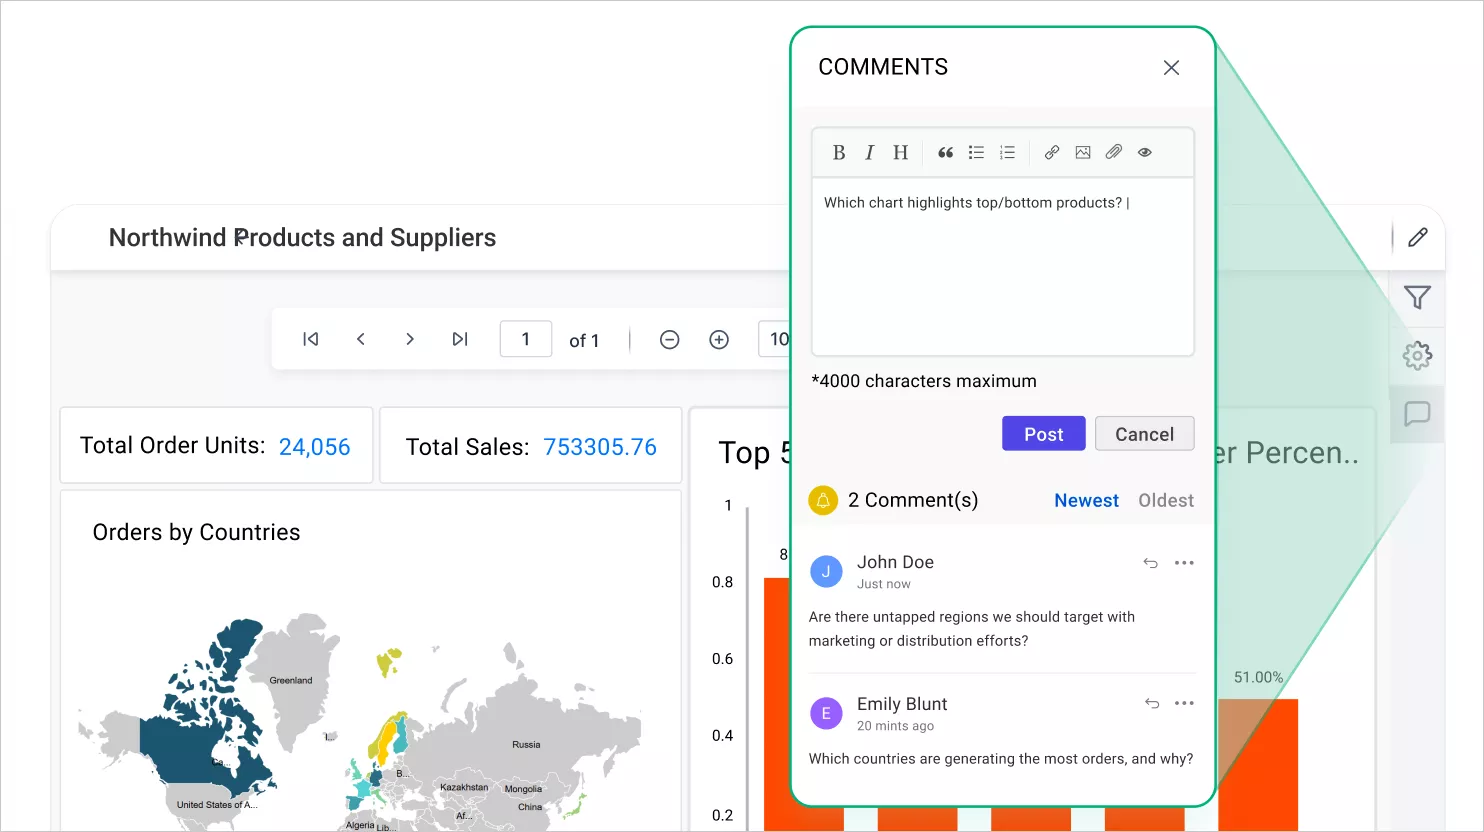This screenshot has height=832, width=1484.
Task: Post the typed comment
Action: tap(1043, 433)
